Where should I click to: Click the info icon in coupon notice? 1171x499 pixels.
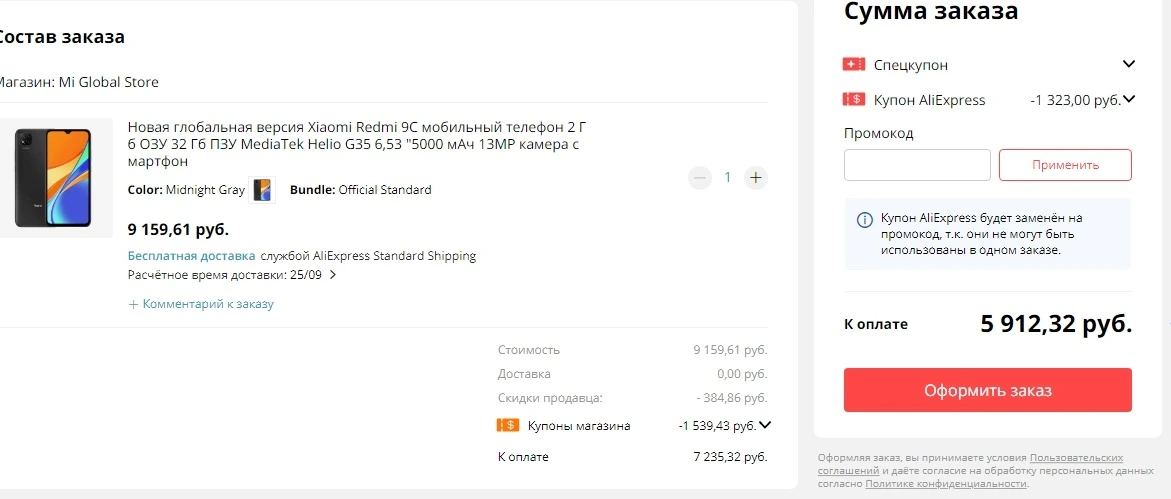tap(864, 220)
